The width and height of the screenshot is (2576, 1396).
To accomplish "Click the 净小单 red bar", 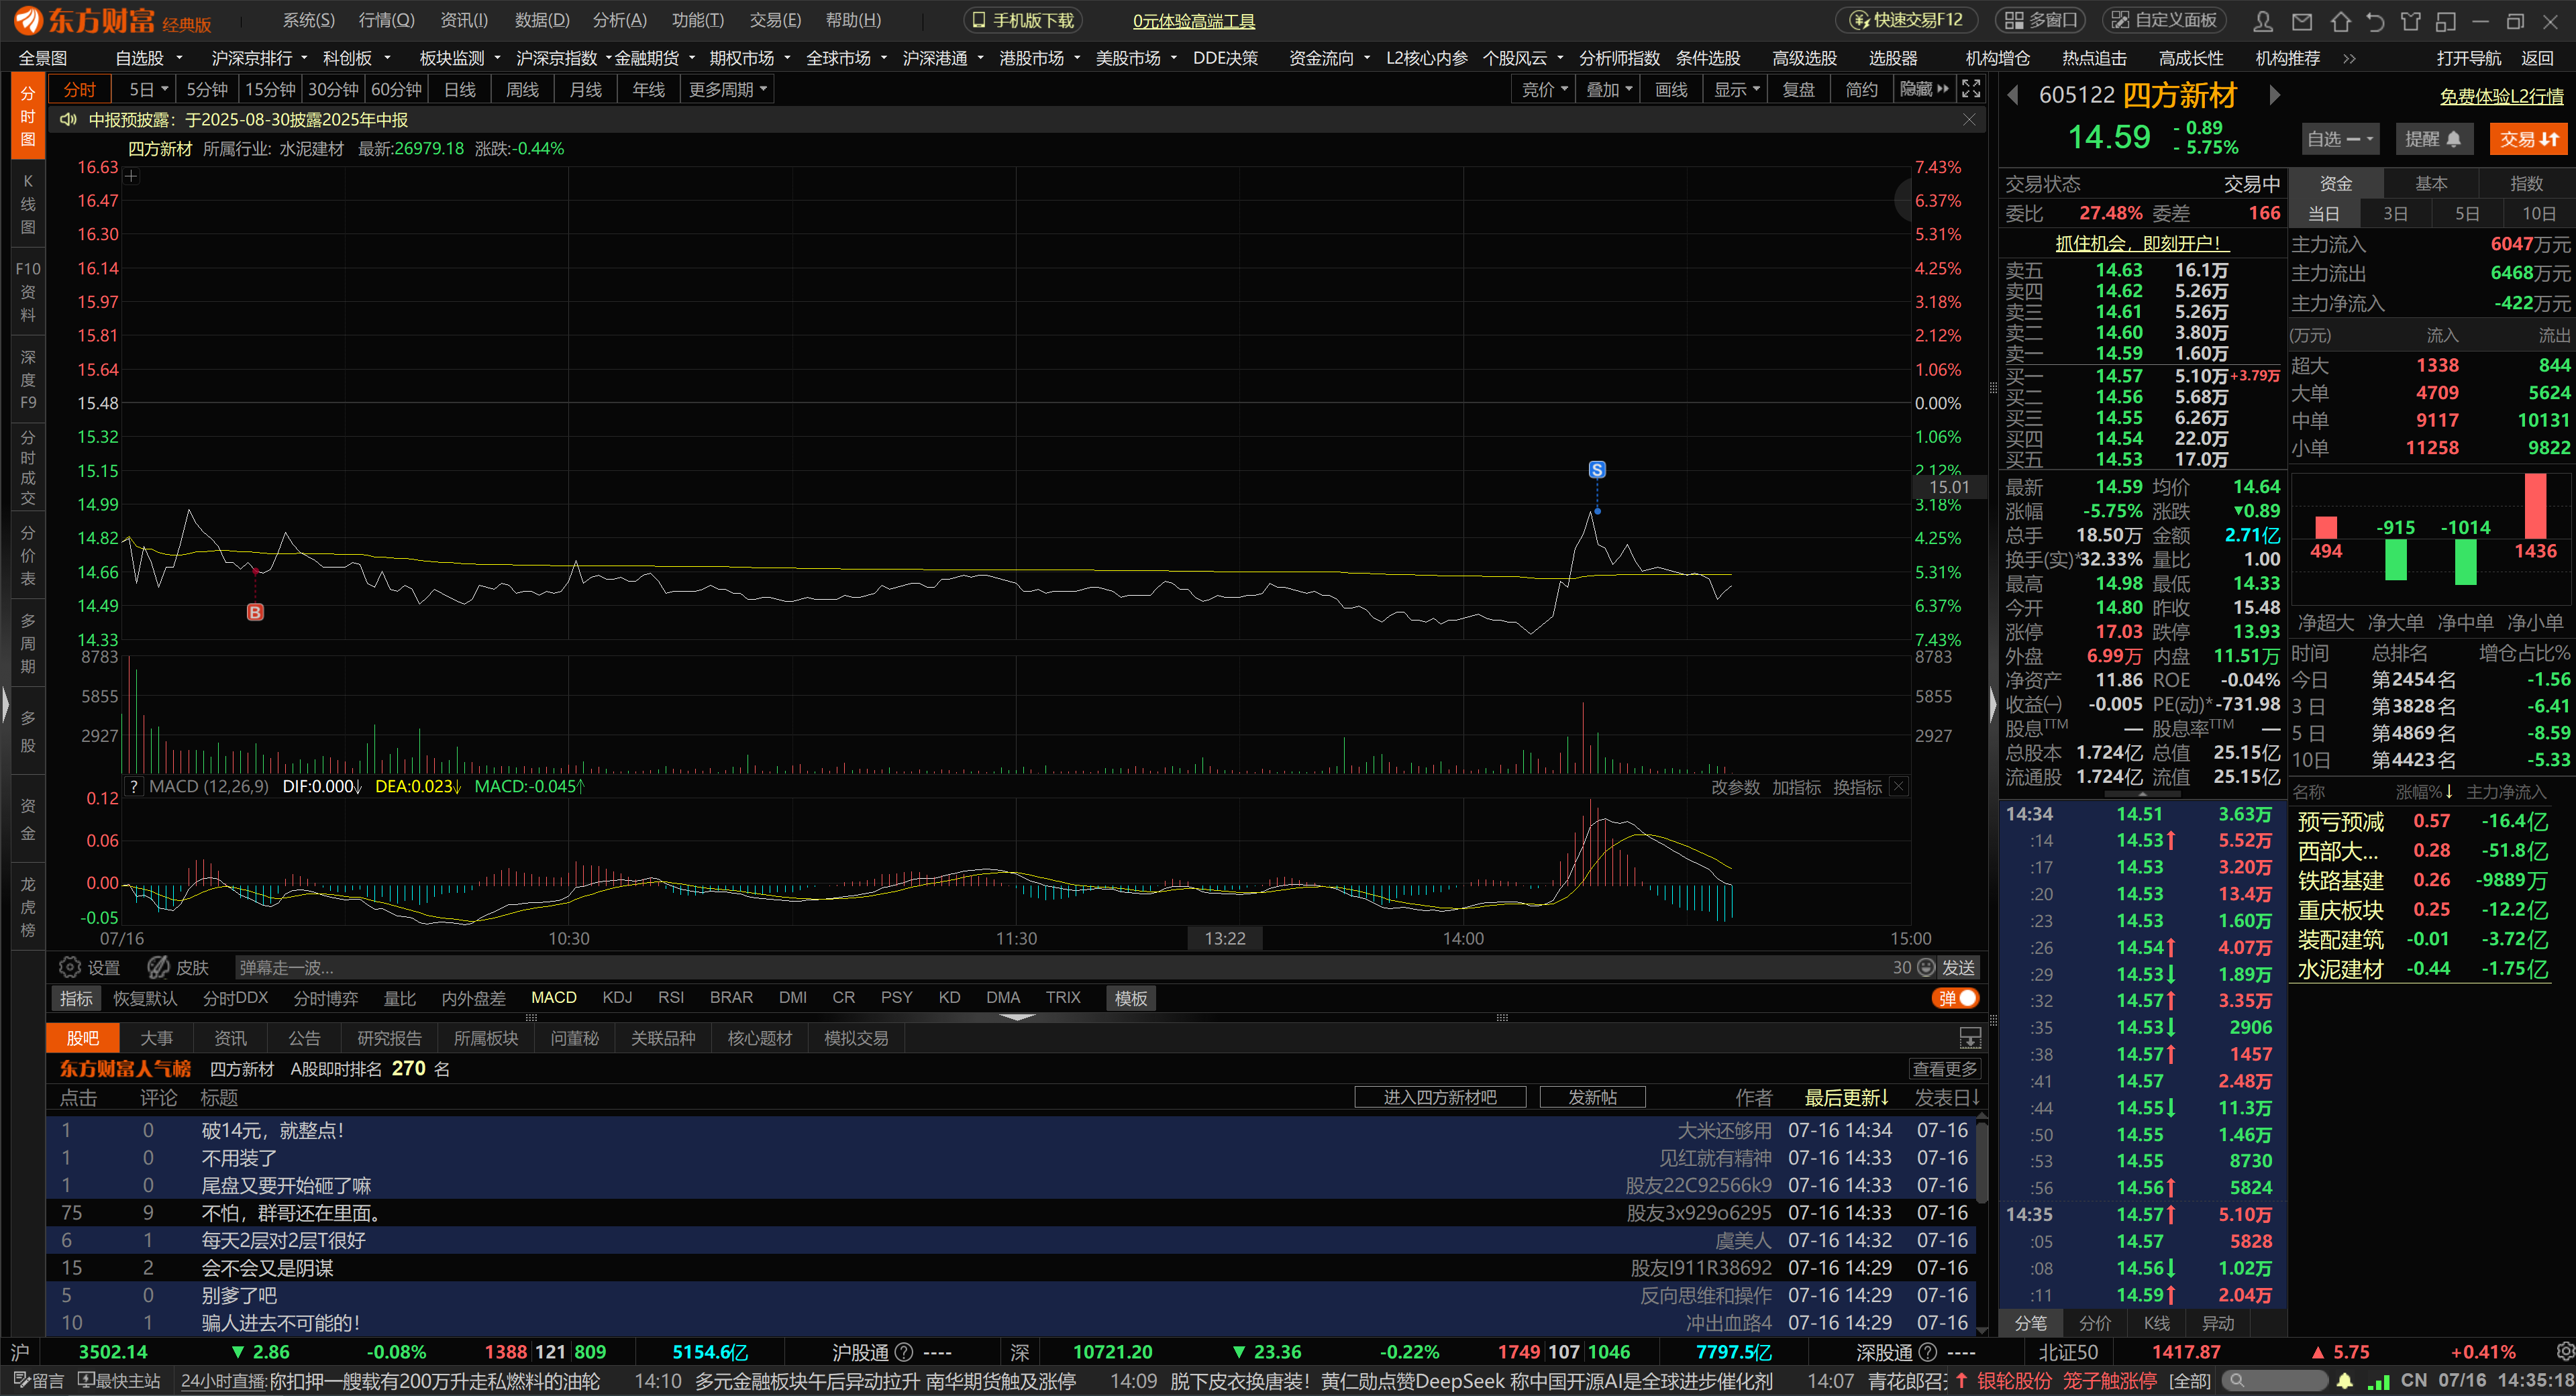I will pos(2535,506).
